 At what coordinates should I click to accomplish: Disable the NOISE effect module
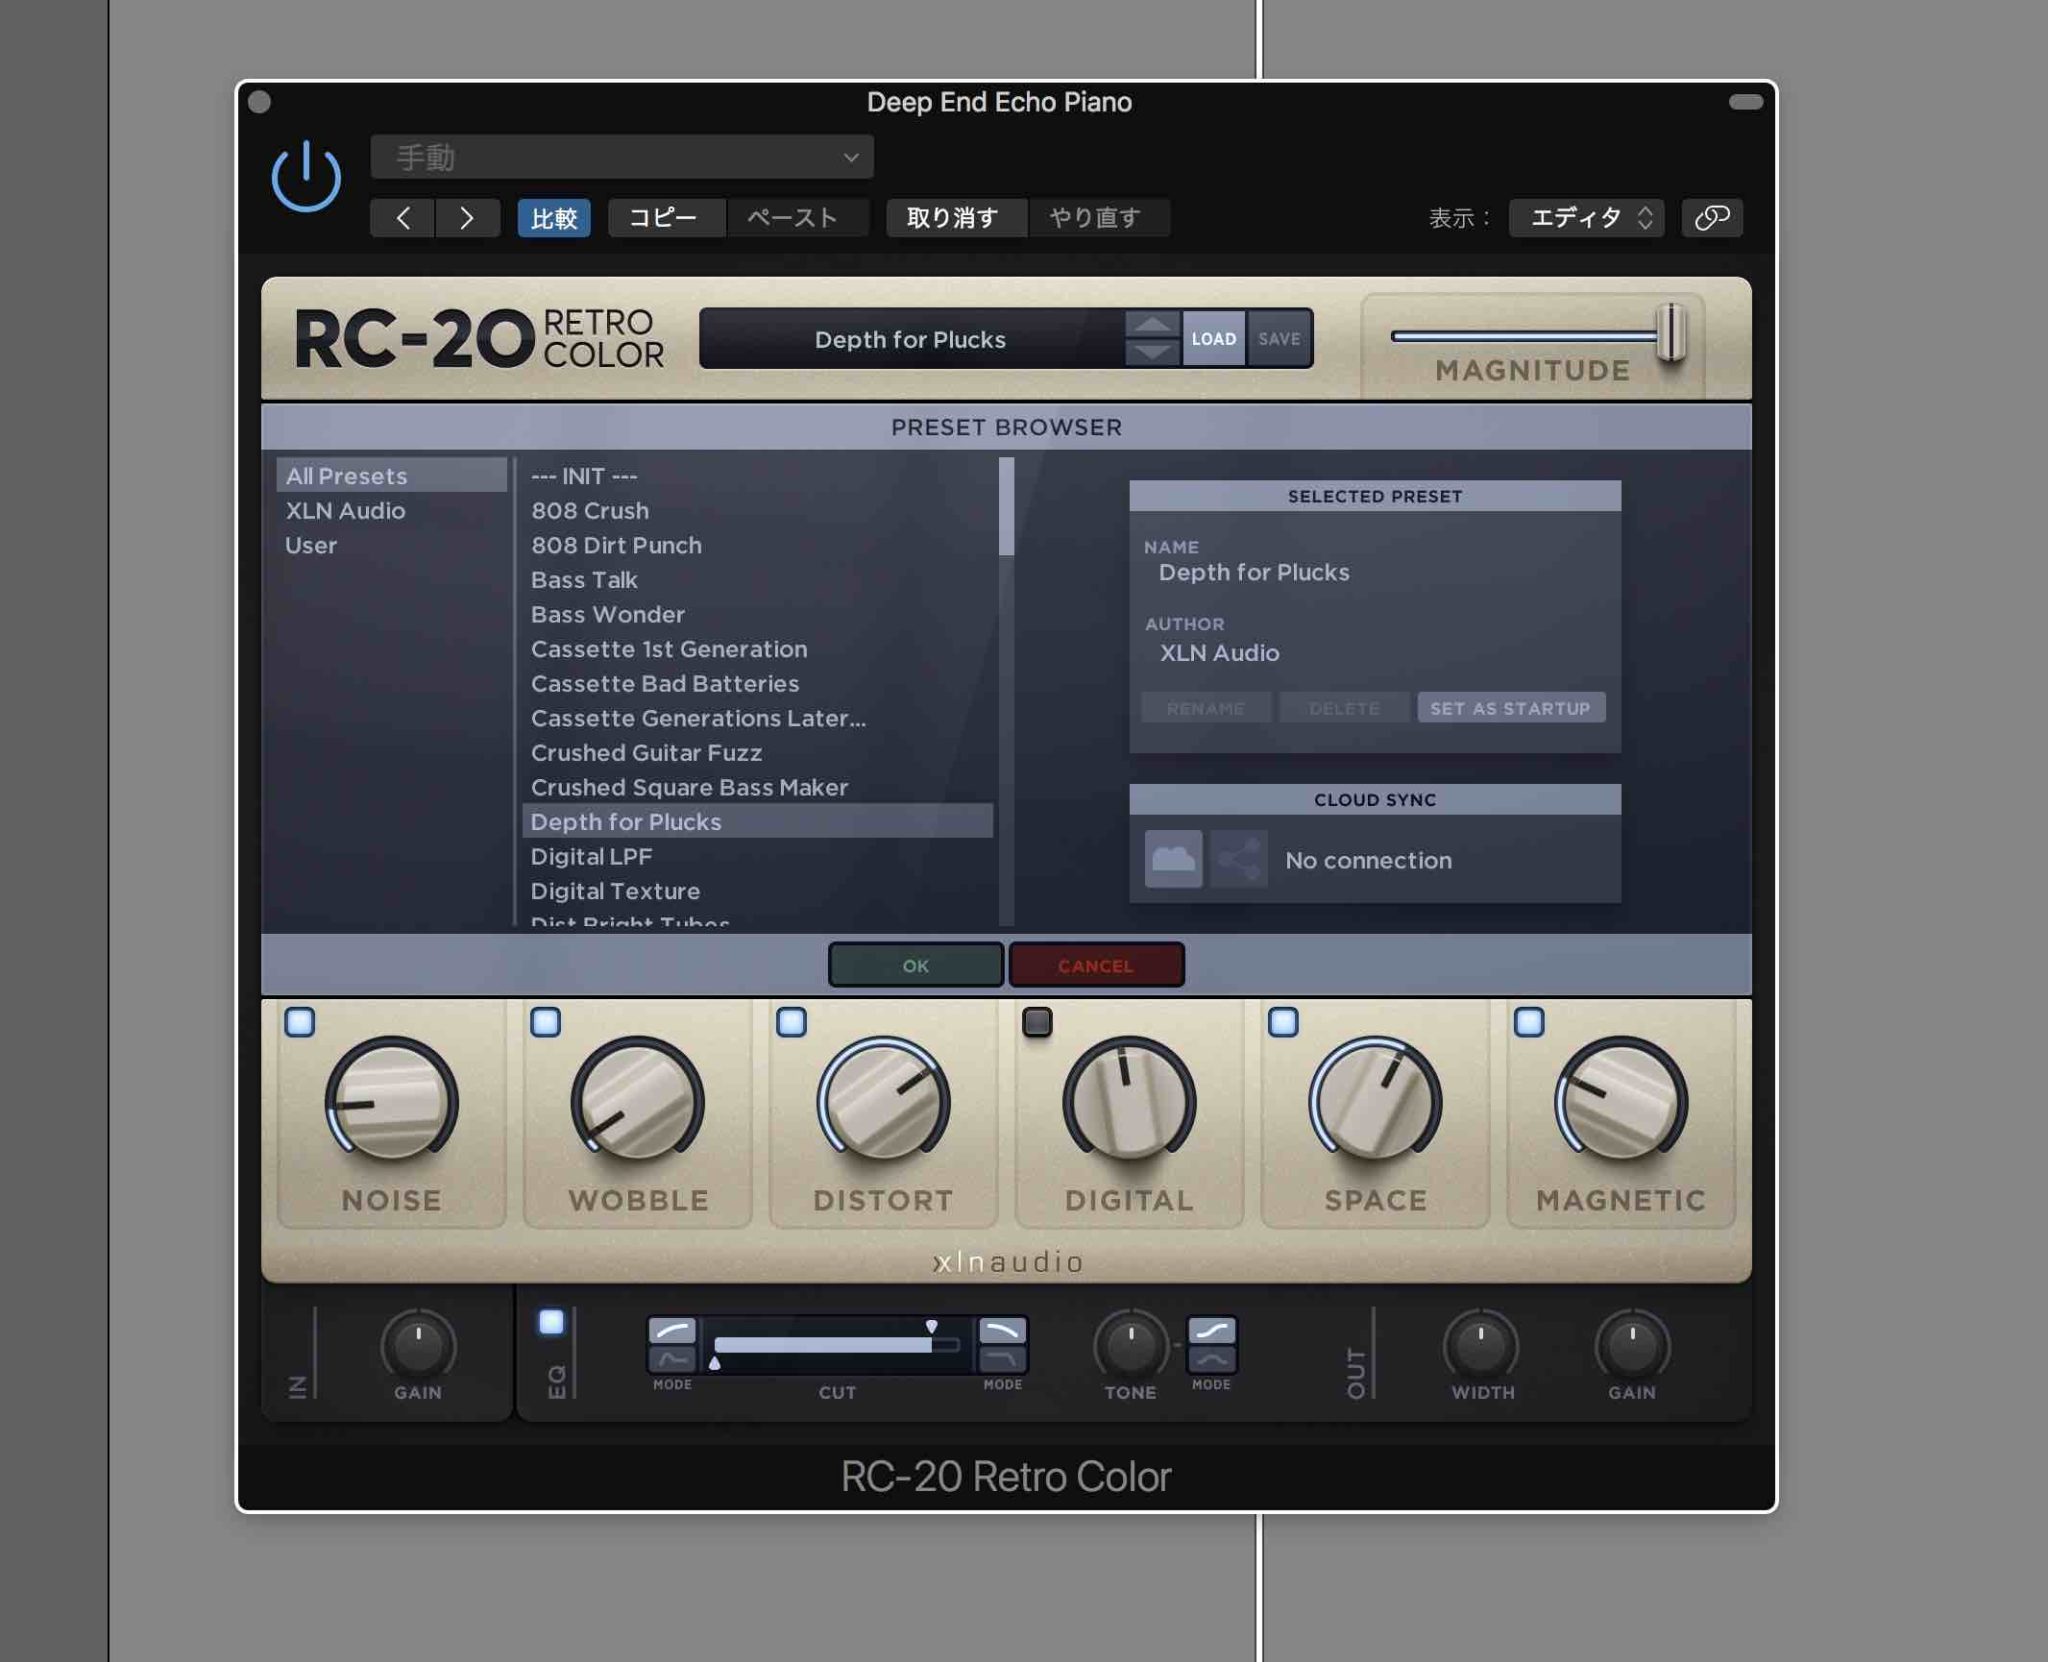click(x=300, y=1022)
